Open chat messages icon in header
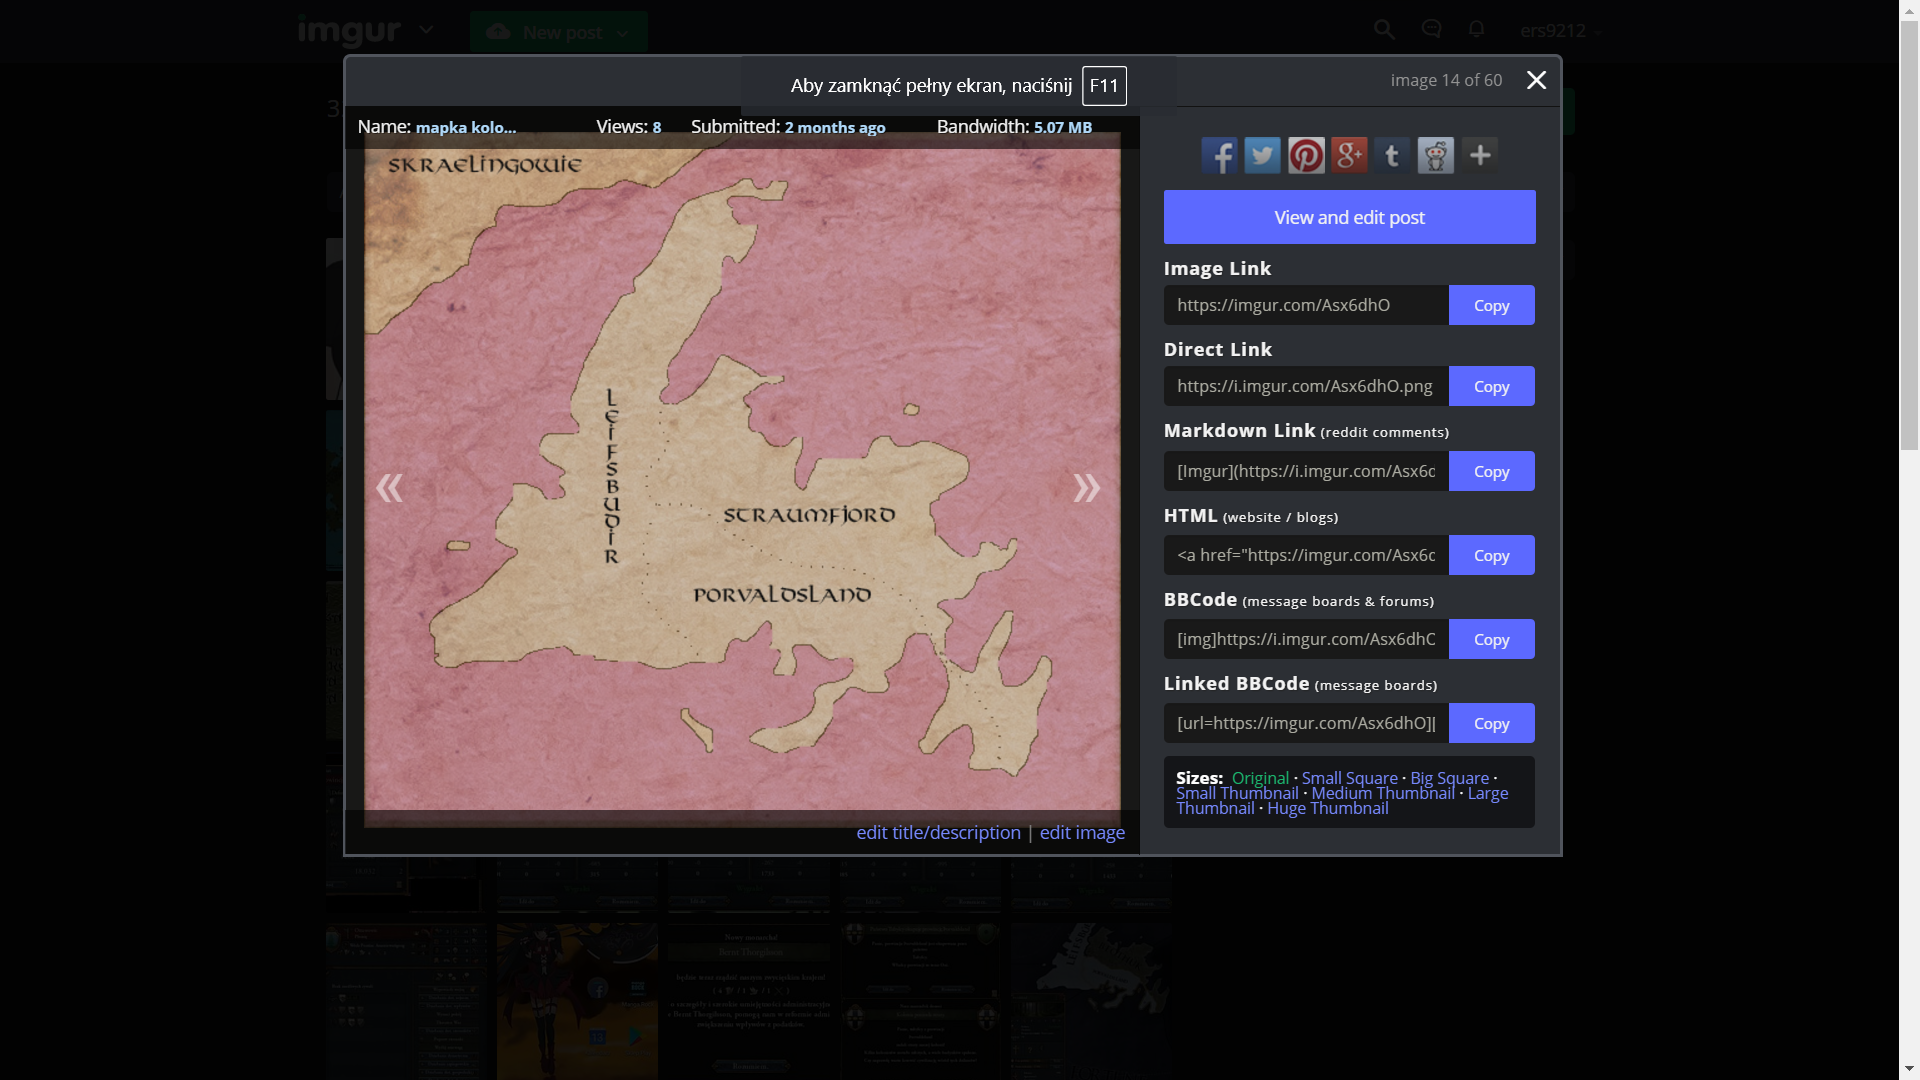This screenshot has width=1920, height=1080. click(1431, 29)
